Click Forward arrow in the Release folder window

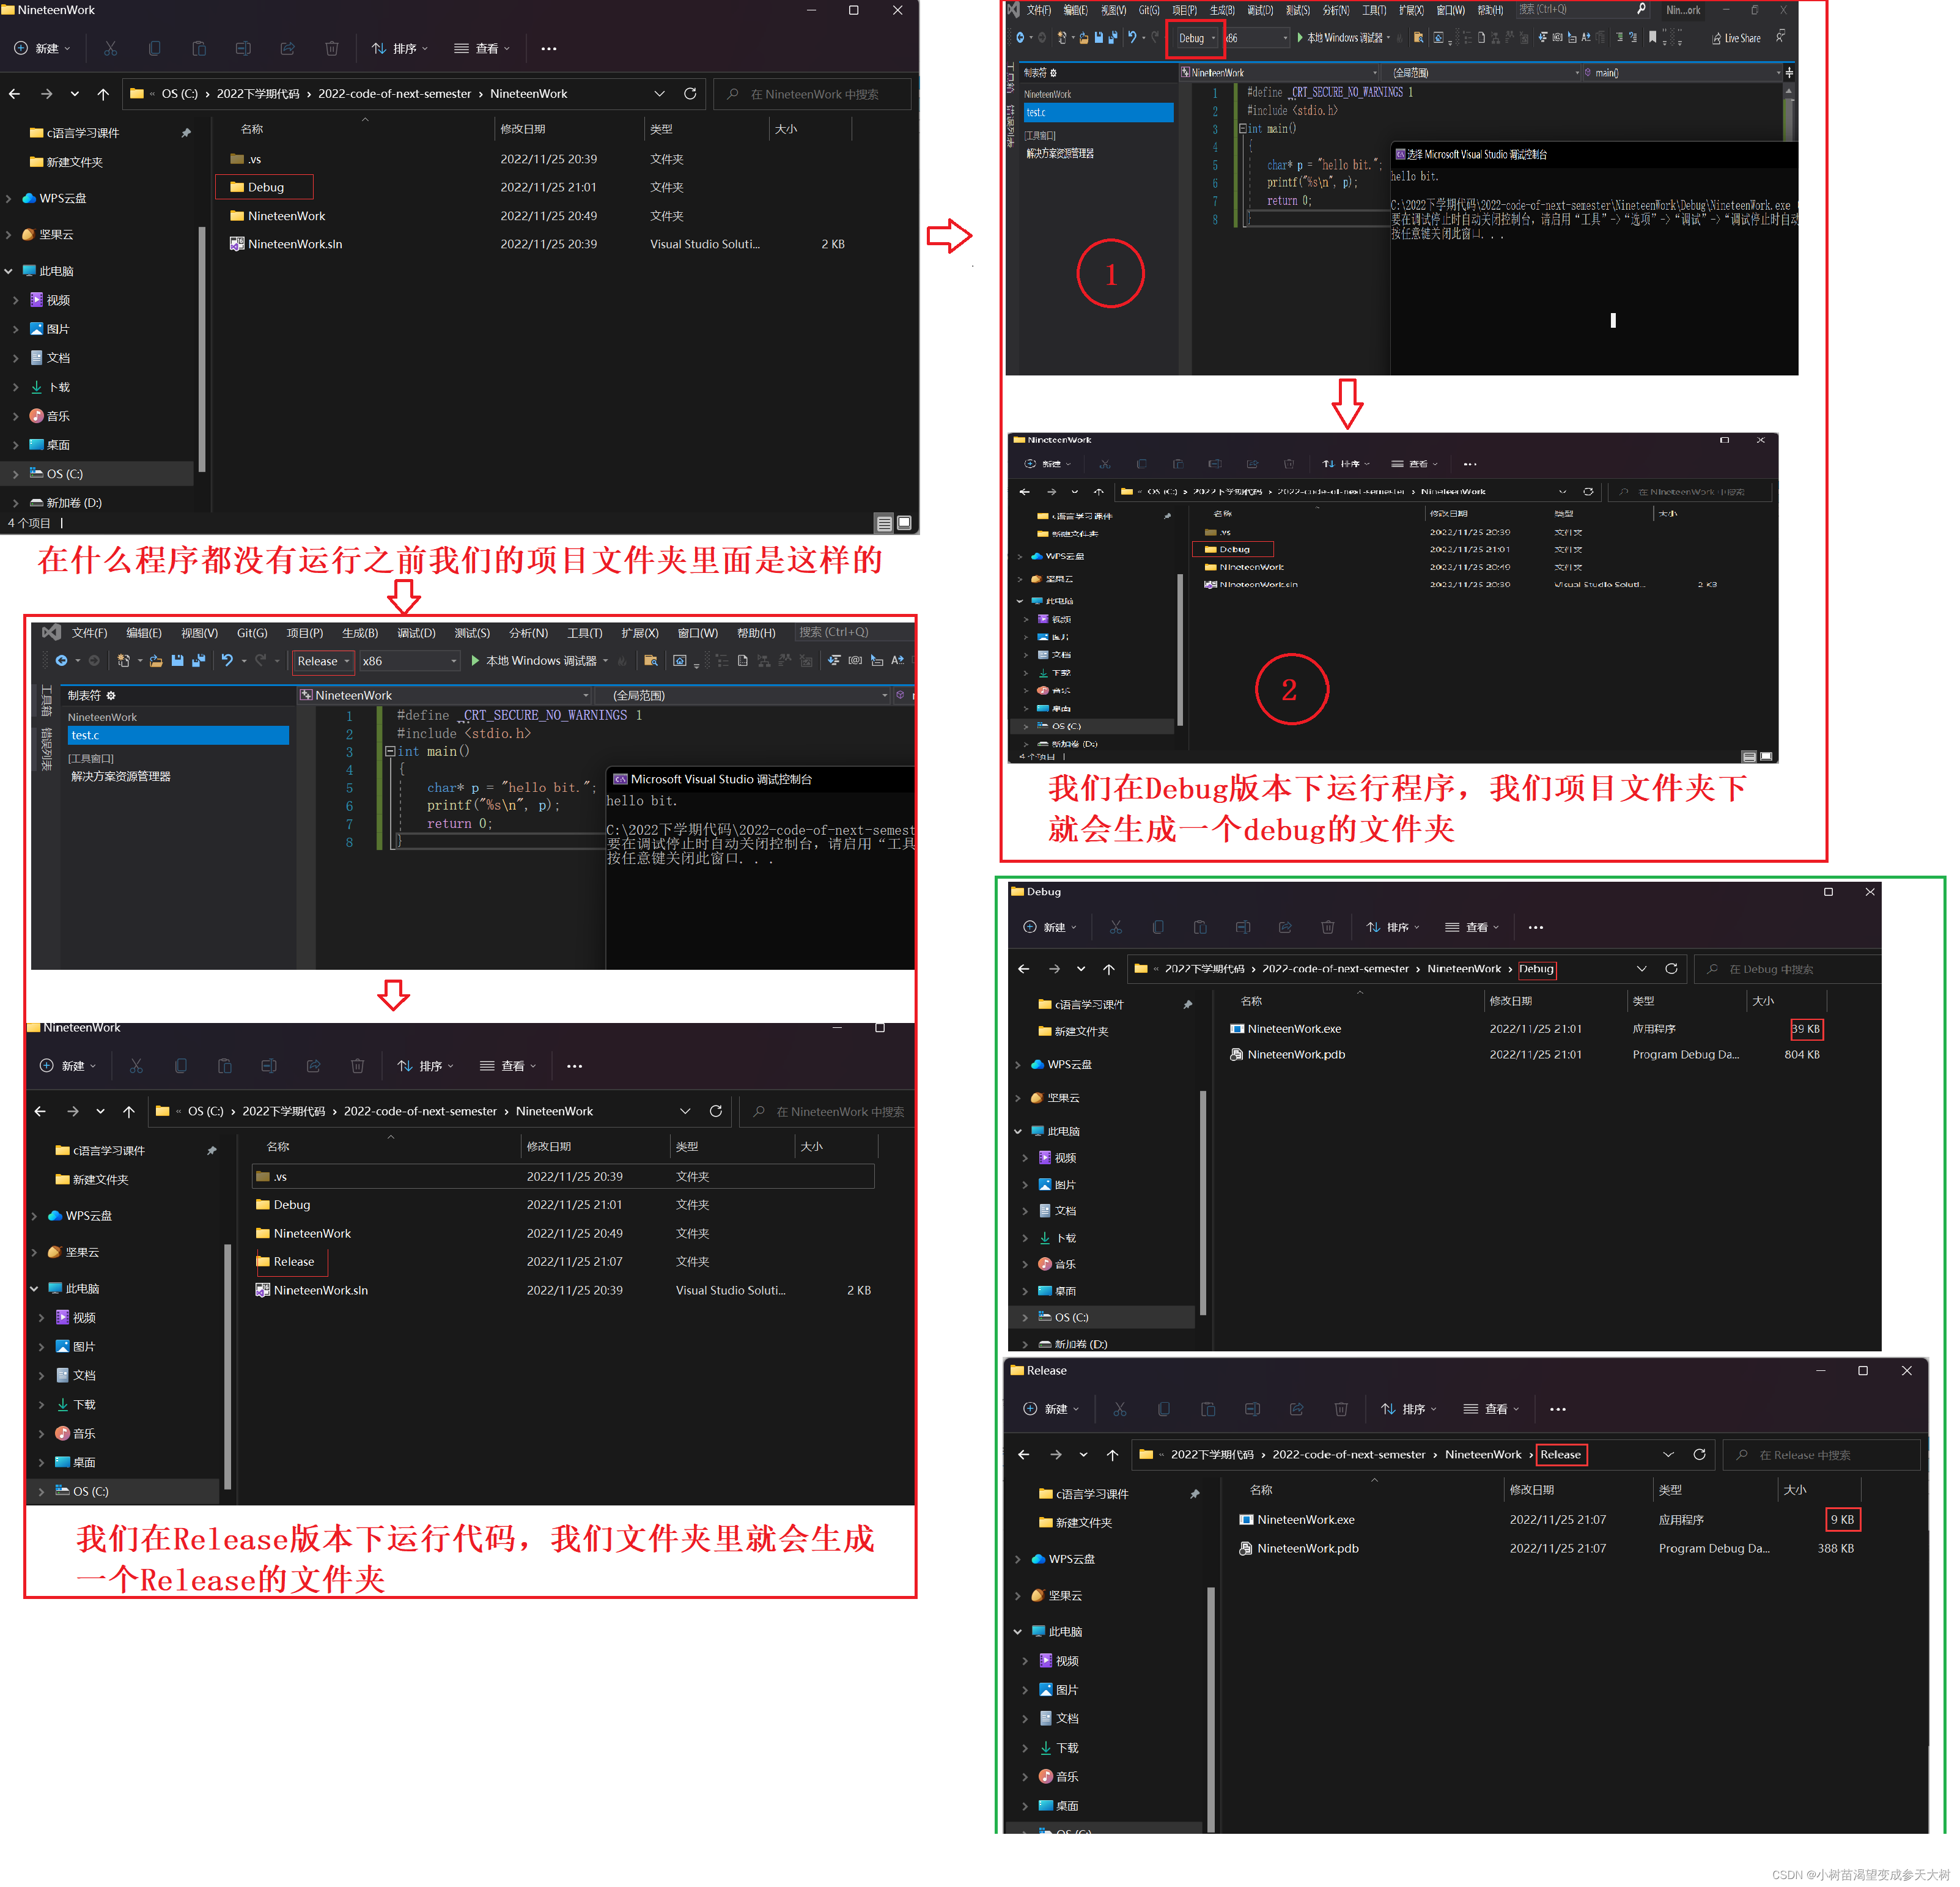[1056, 1455]
